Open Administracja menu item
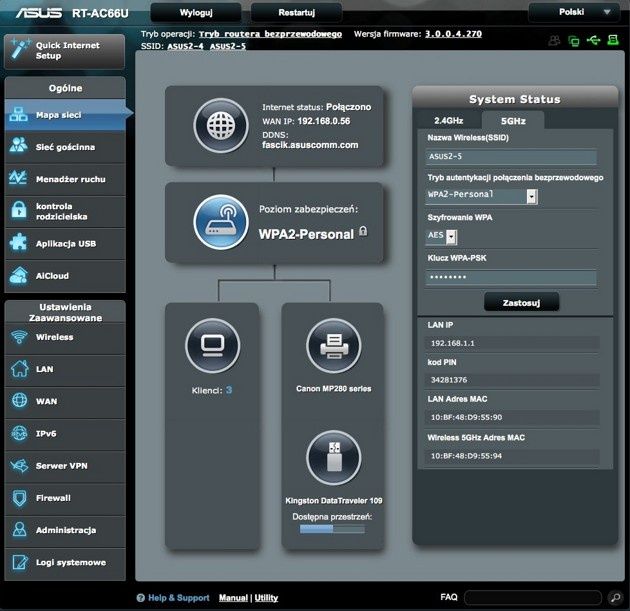The height and width of the screenshot is (611, 630). 65,530
